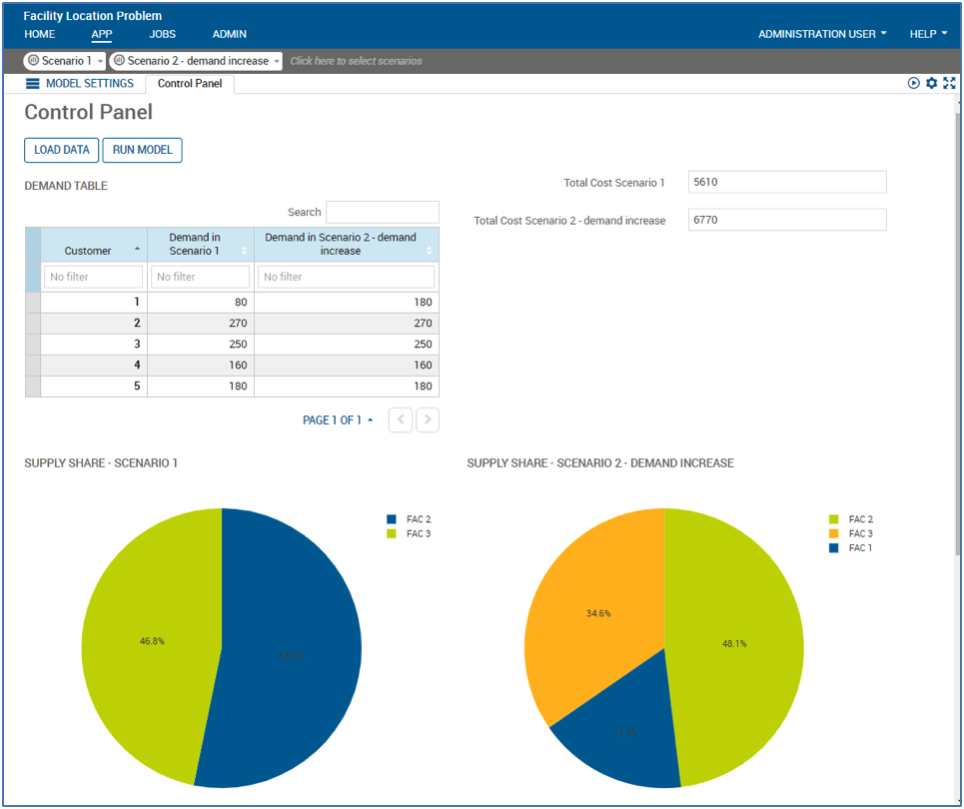This screenshot has width=964, height=809.
Task: Click the next page chevron below the table
Action: 427,420
